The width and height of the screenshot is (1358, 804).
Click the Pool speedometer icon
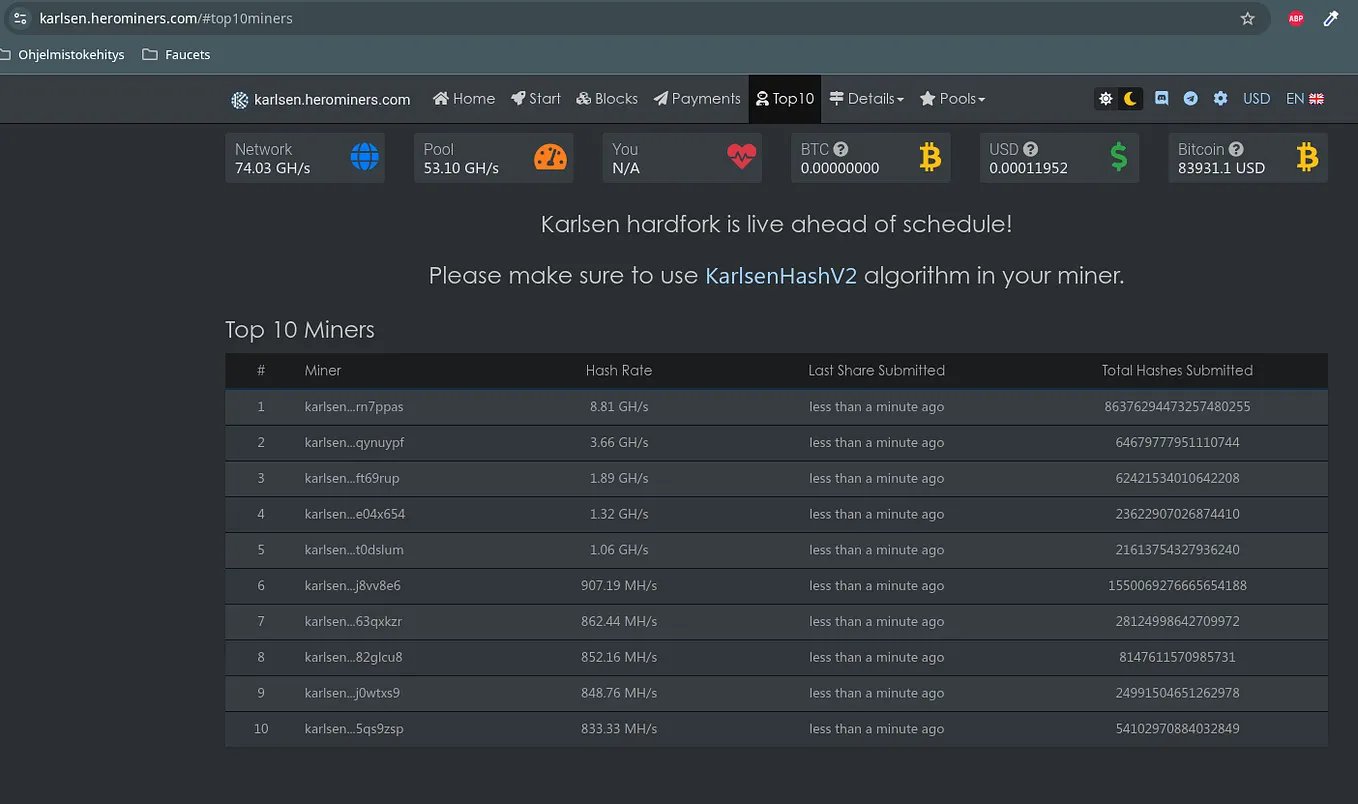tap(551, 157)
